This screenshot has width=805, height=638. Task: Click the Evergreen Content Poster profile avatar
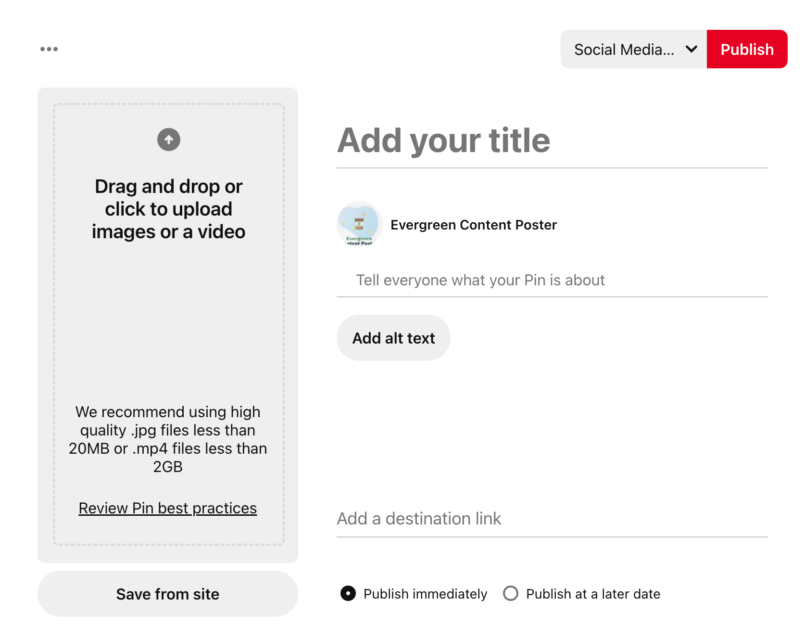tap(359, 225)
